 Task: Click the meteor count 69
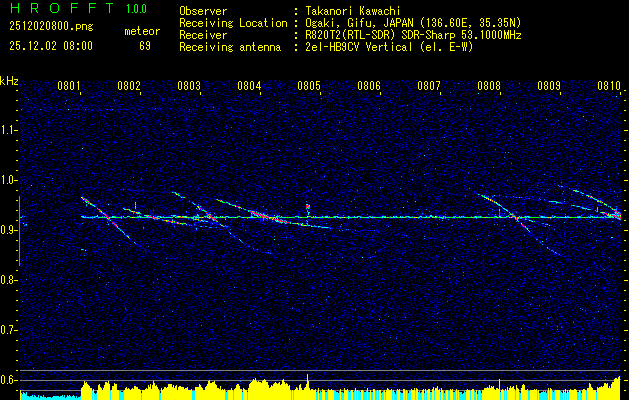[145, 46]
